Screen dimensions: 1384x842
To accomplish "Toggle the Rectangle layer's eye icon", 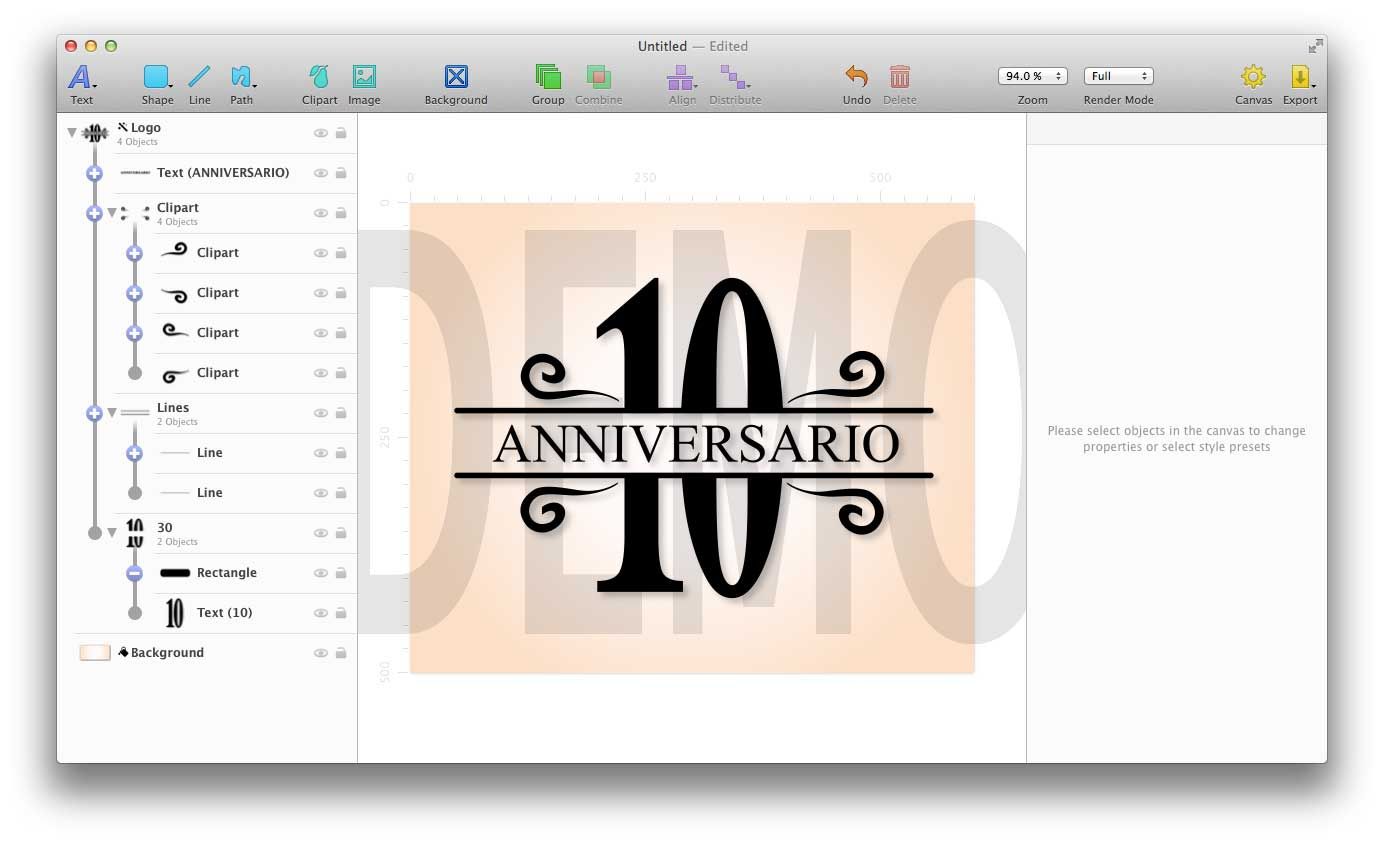I will [x=321, y=573].
